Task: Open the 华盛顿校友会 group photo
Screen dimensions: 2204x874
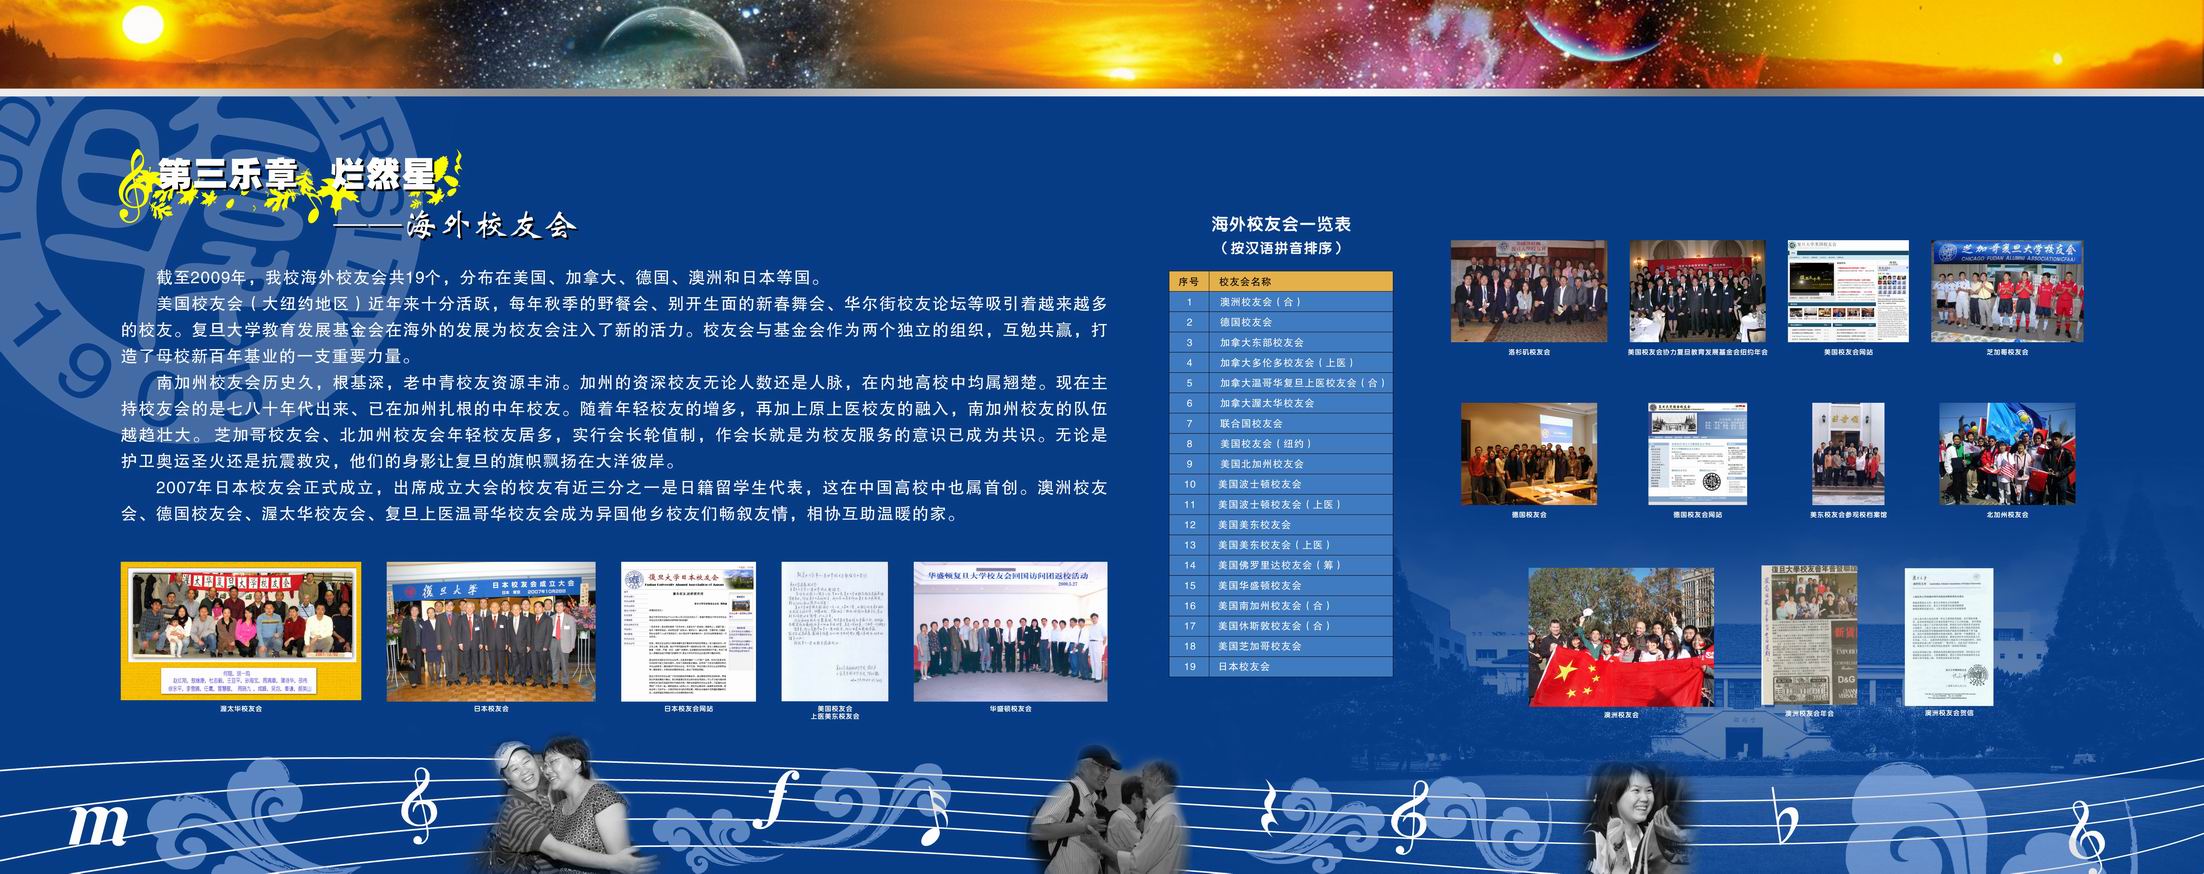Action: (1010, 631)
